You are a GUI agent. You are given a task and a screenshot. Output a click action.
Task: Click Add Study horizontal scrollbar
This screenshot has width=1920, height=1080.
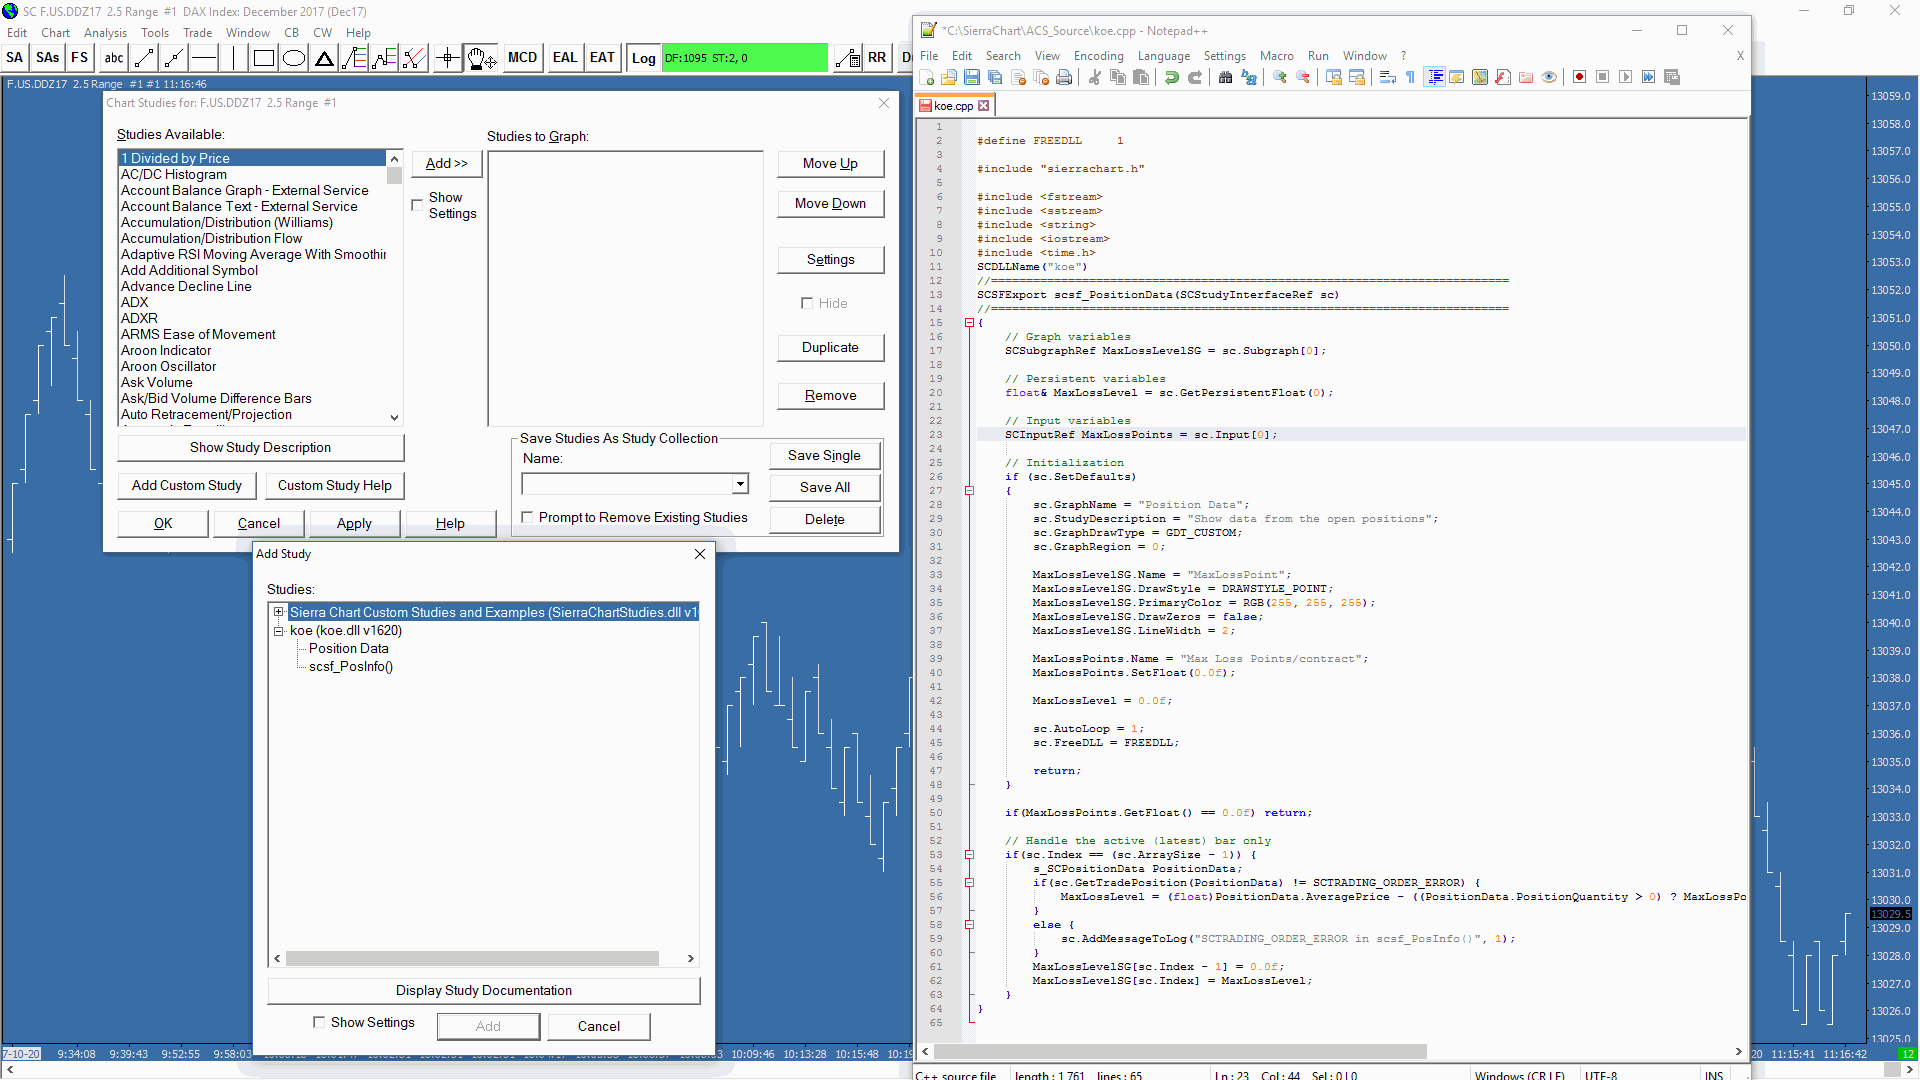tap(472, 958)
